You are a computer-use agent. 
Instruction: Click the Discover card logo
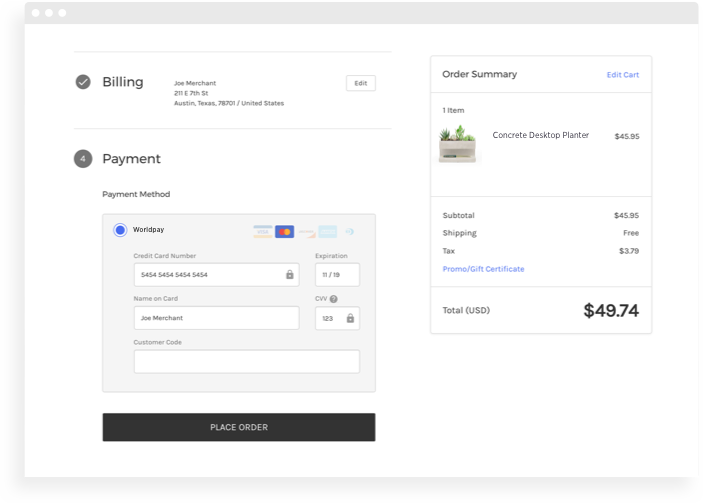click(x=306, y=231)
